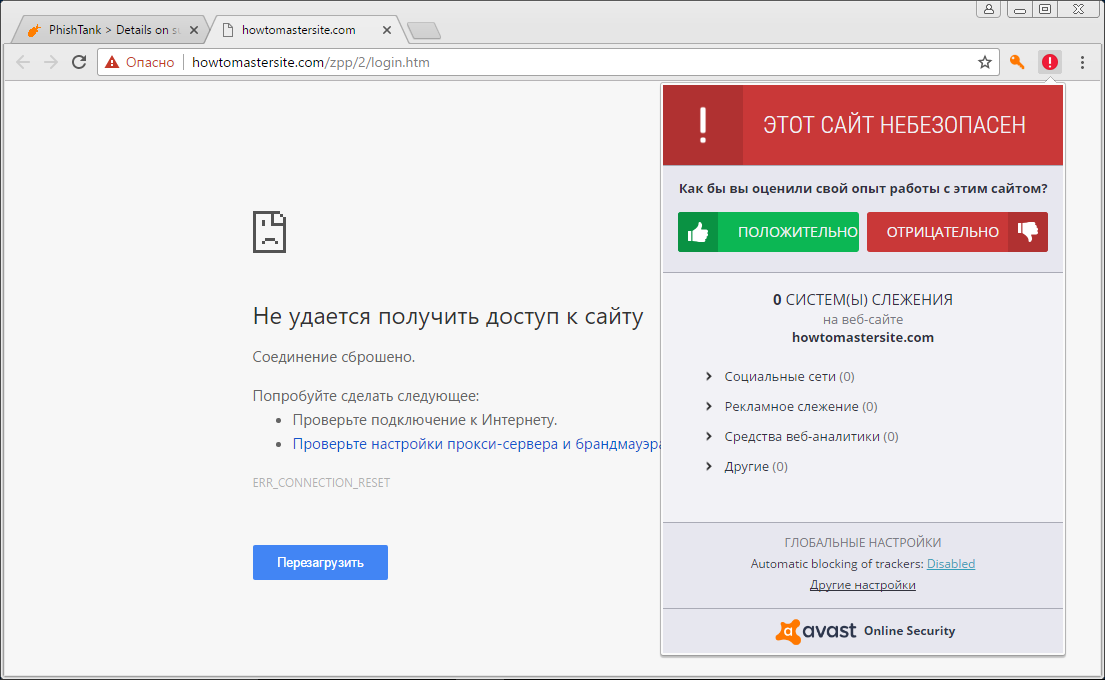Click the red Опасно warning triangle

coord(110,62)
